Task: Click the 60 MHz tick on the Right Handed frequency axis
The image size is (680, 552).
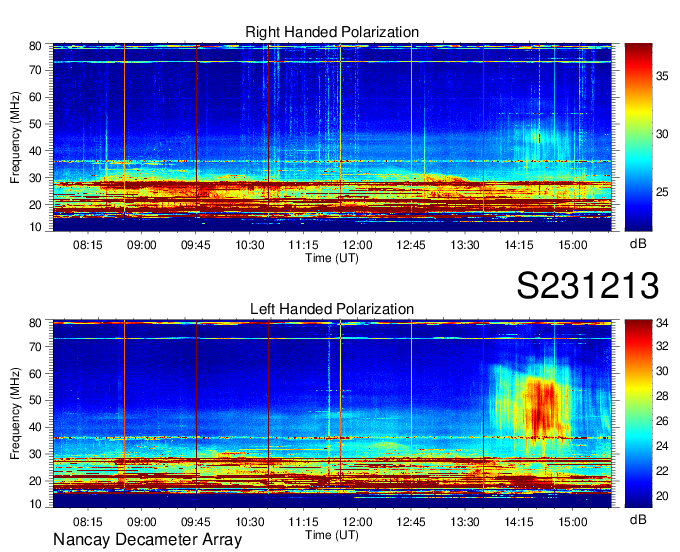Action: (x=35, y=97)
